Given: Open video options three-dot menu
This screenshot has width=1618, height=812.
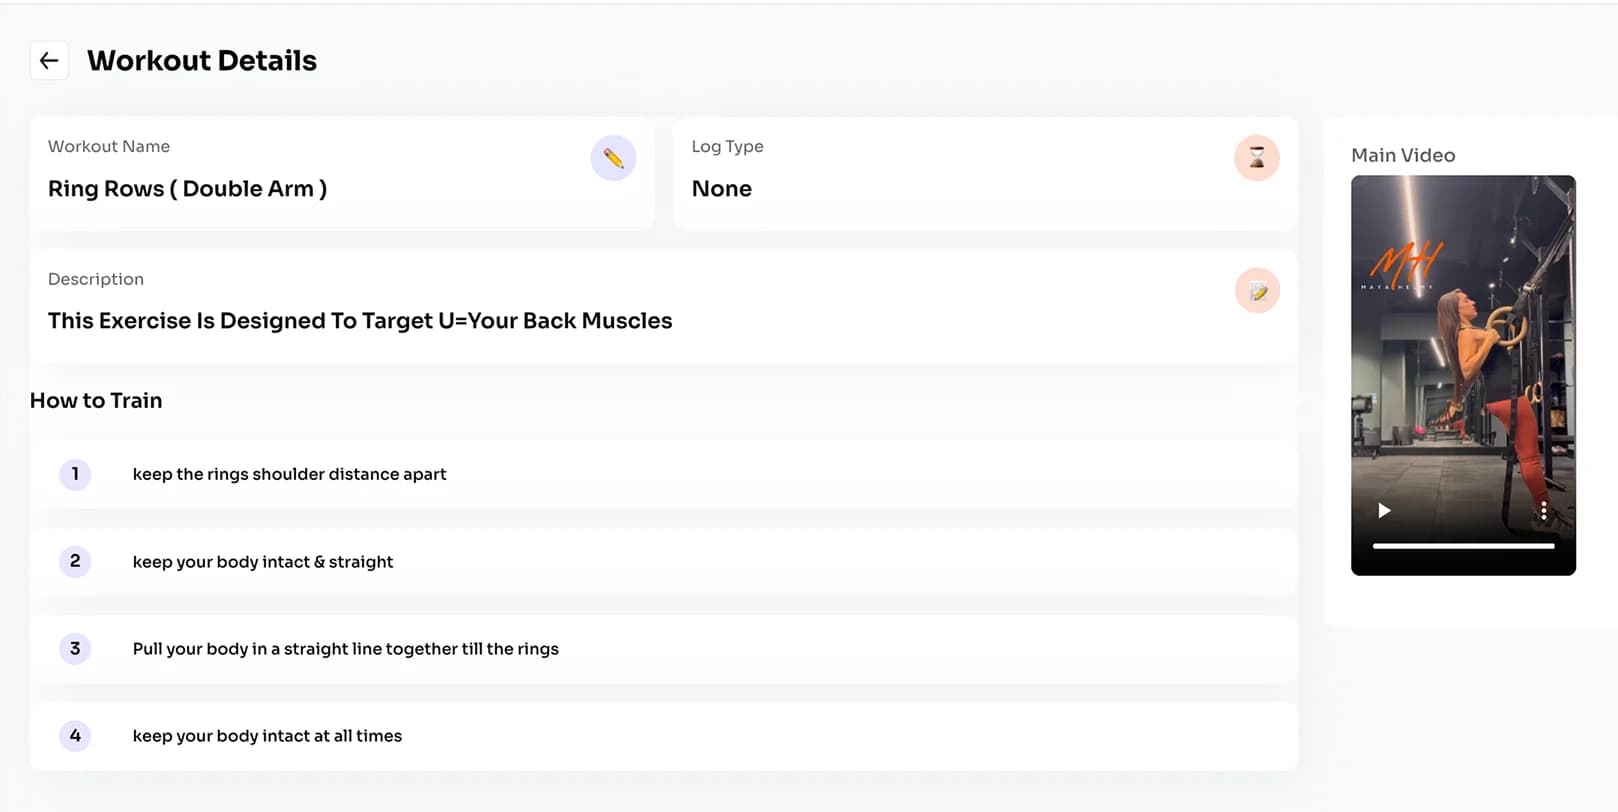Looking at the screenshot, I should click(1544, 511).
